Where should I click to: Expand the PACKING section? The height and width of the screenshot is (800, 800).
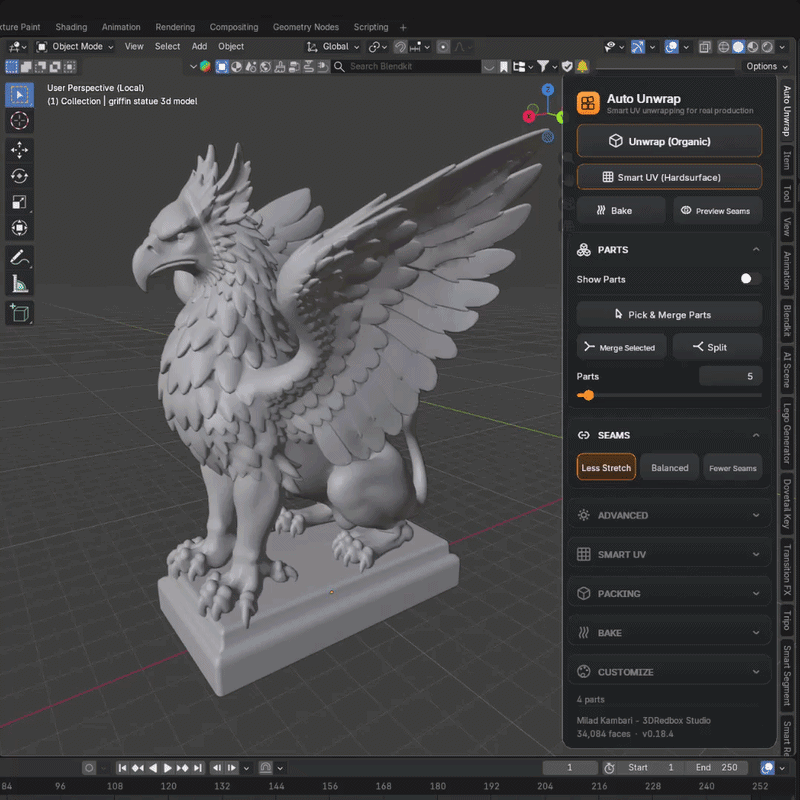669,593
